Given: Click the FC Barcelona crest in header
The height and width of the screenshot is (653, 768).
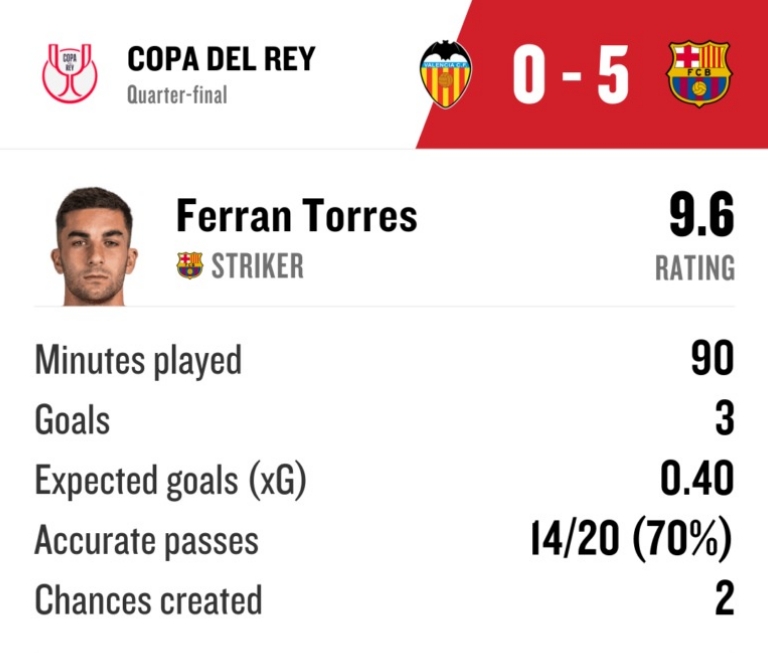Looking at the screenshot, I should tap(699, 74).
